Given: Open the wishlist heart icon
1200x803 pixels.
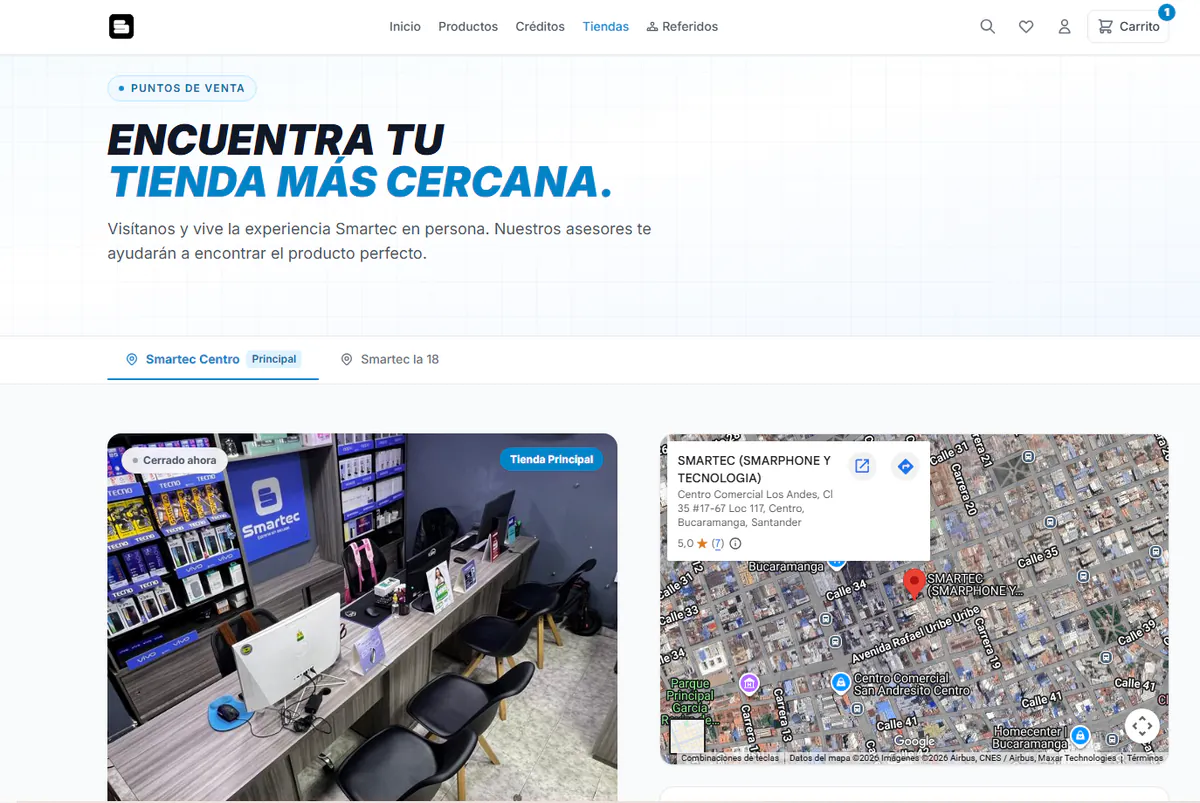Looking at the screenshot, I should (x=1026, y=27).
